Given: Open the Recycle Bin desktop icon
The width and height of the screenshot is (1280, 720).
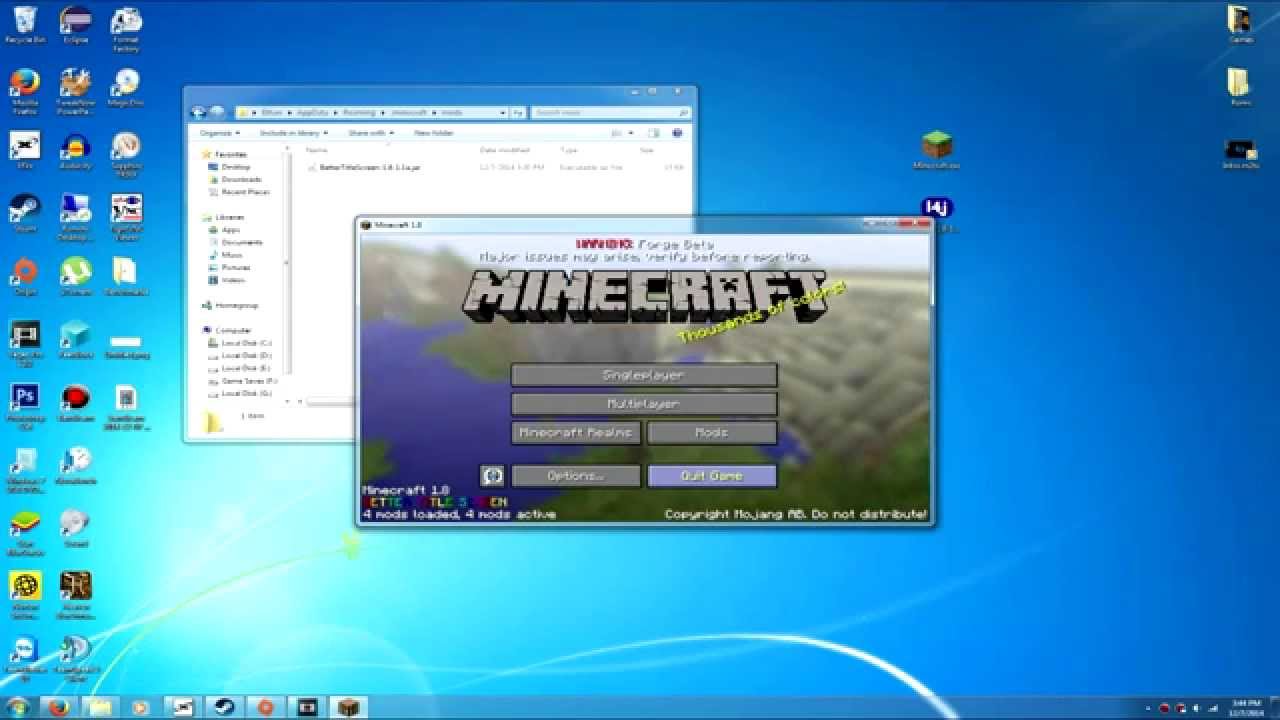Looking at the screenshot, I should point(25,25).
